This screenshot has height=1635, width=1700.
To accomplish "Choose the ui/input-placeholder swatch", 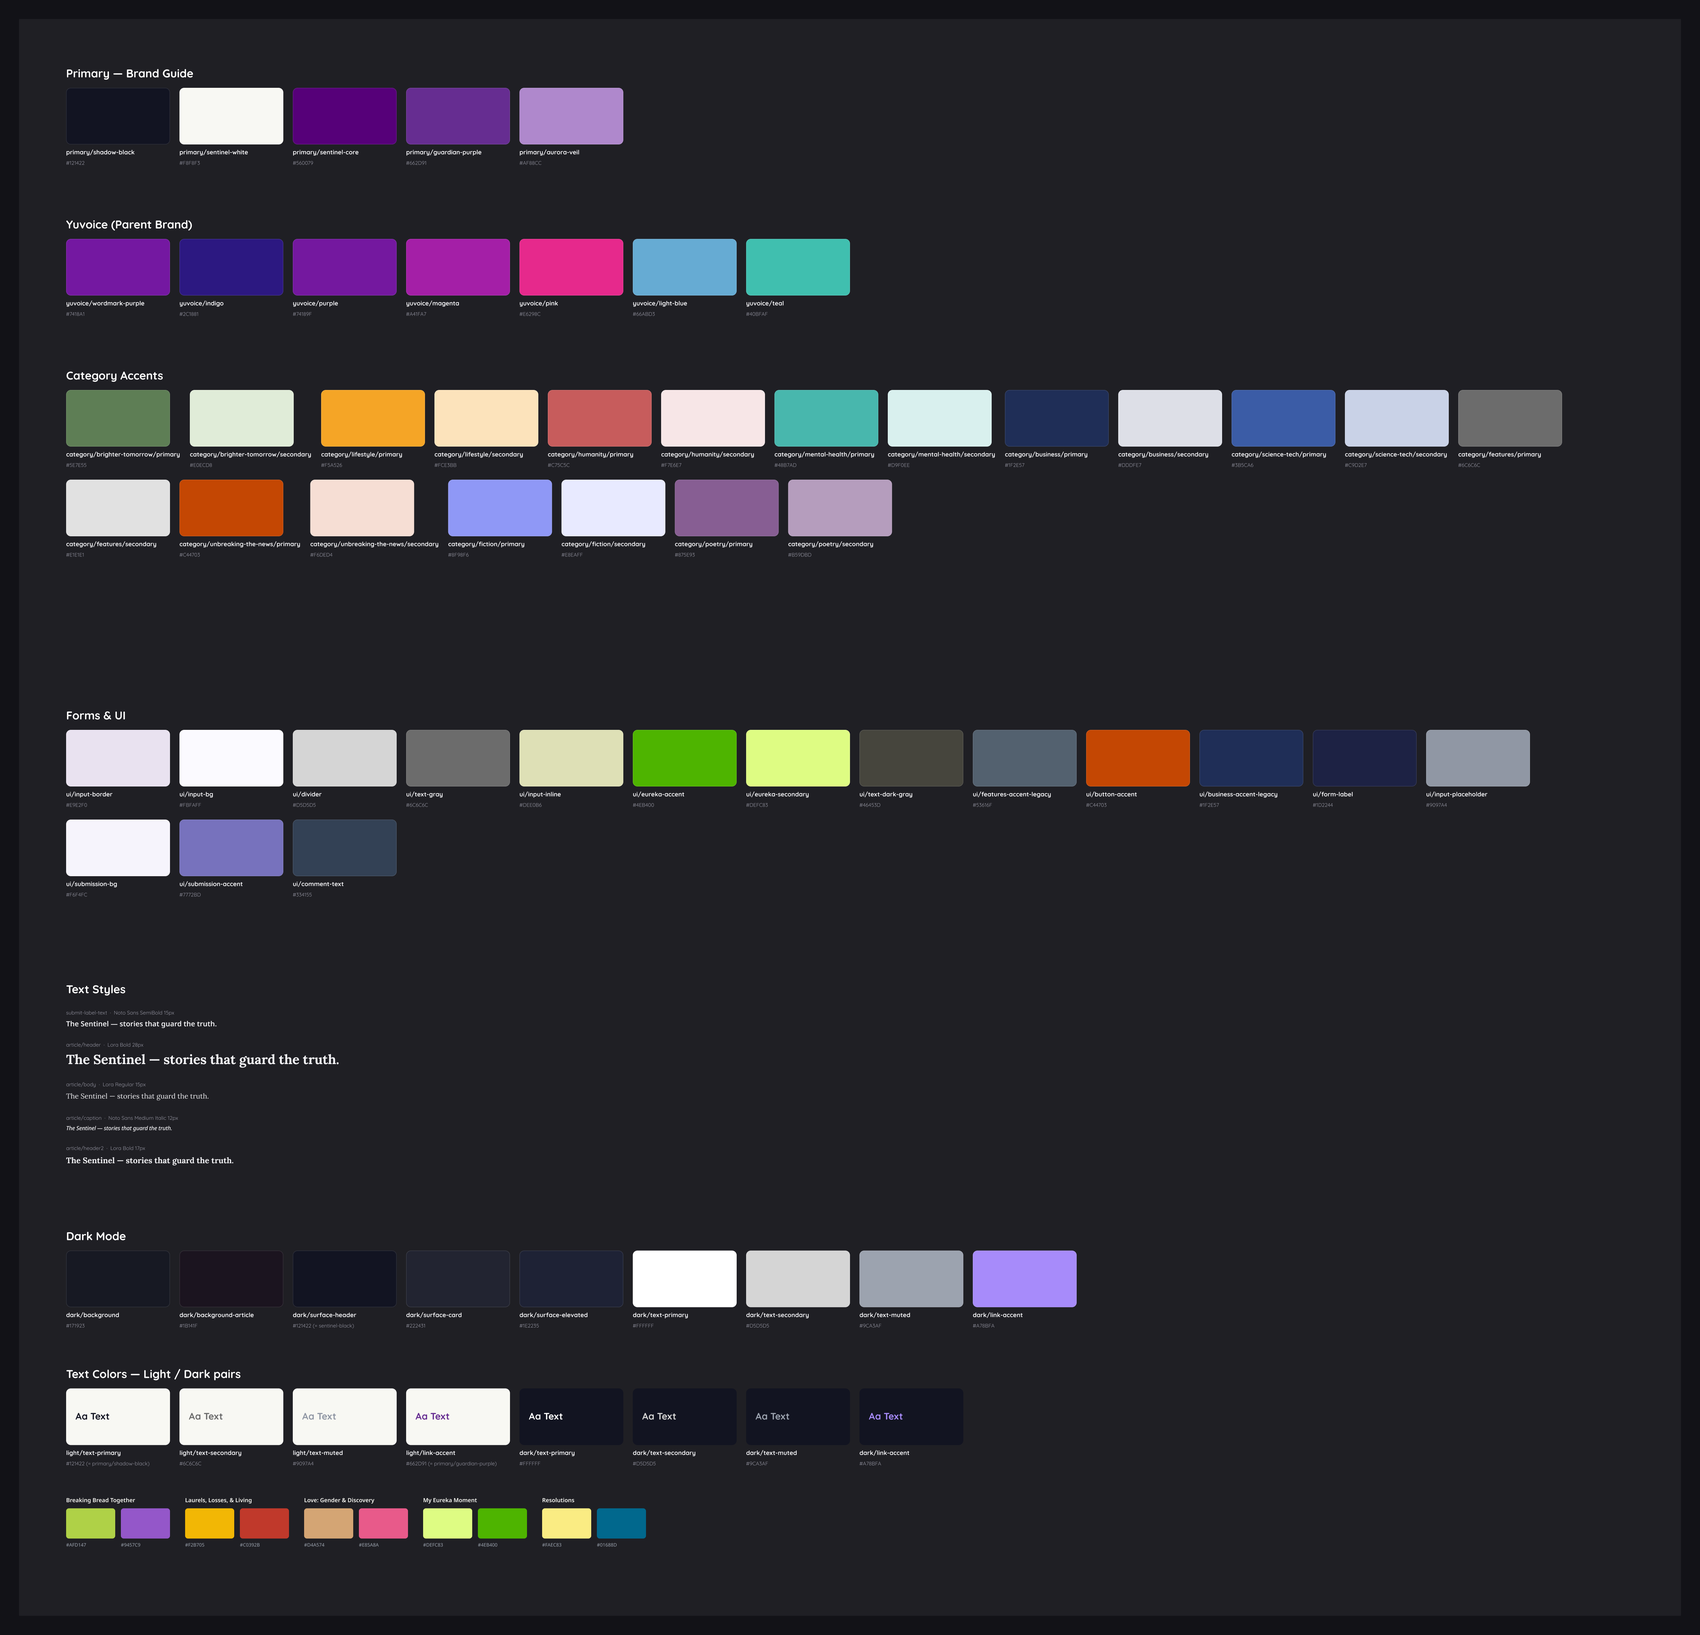I will [x=1478, y=758].
